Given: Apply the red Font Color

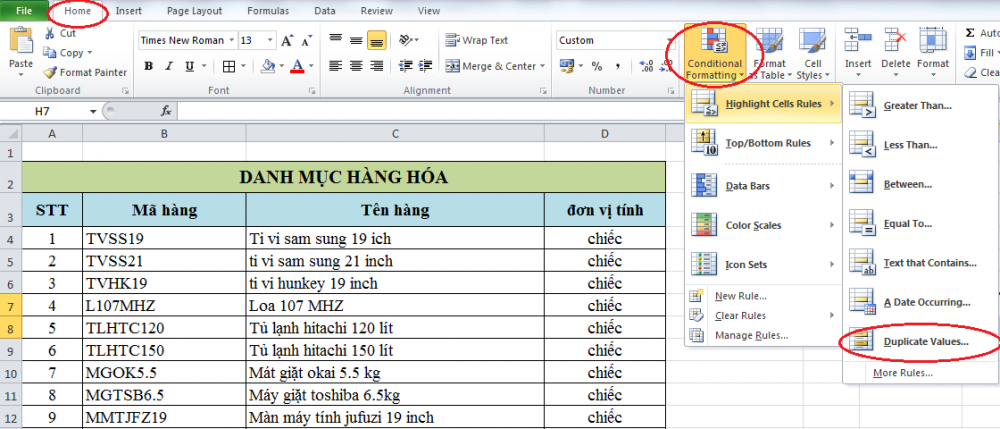Looking at the screenshot, I should click(297, 66).
